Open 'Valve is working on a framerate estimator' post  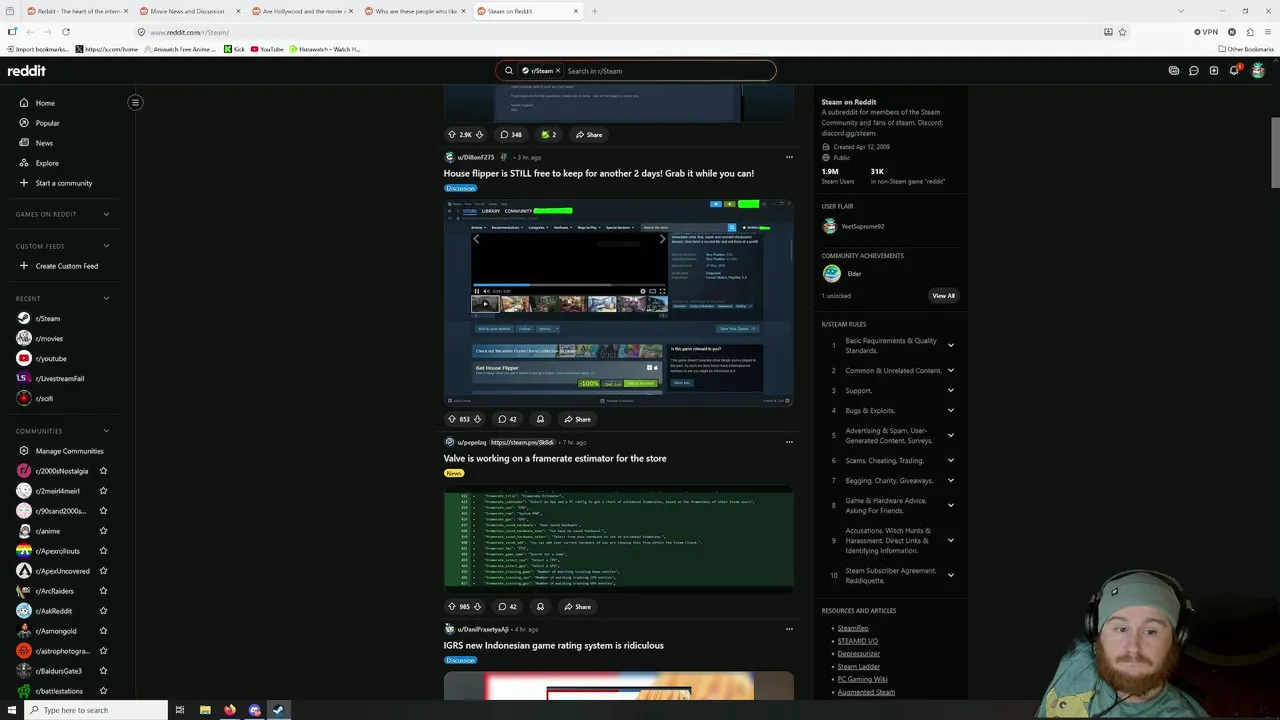point(555,458)
